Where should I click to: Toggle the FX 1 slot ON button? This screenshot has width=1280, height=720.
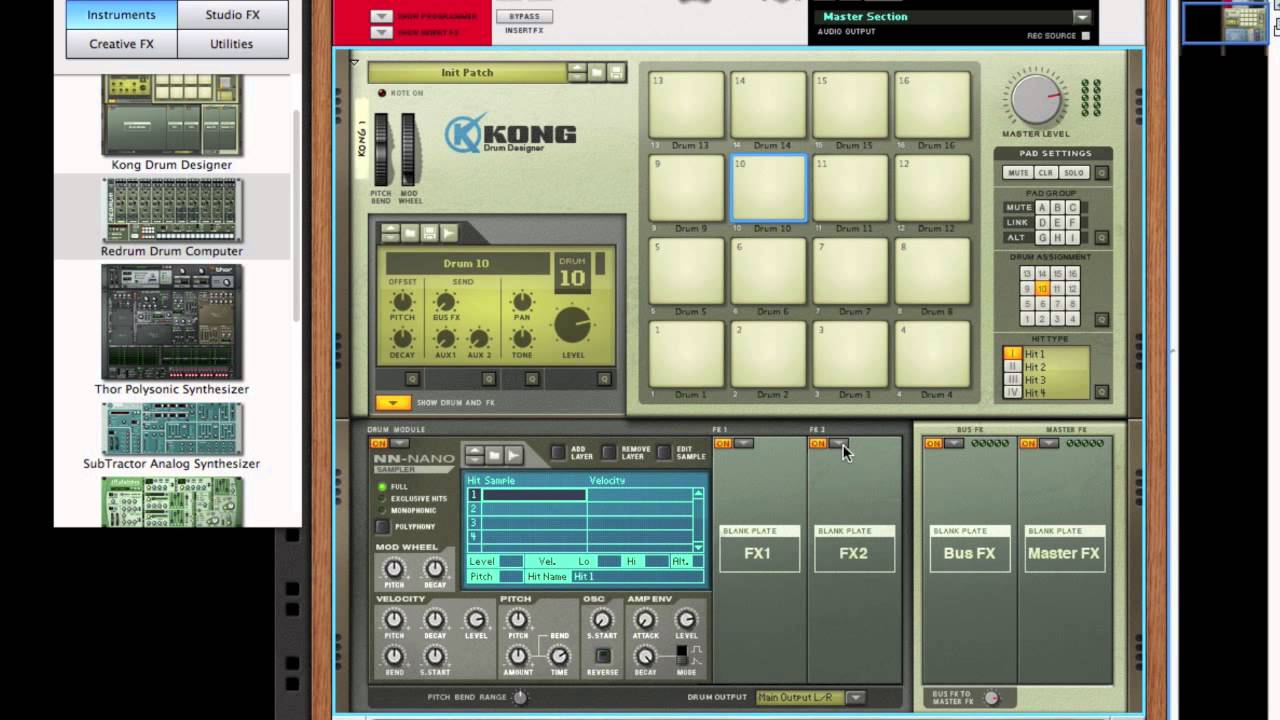(722, 443)
